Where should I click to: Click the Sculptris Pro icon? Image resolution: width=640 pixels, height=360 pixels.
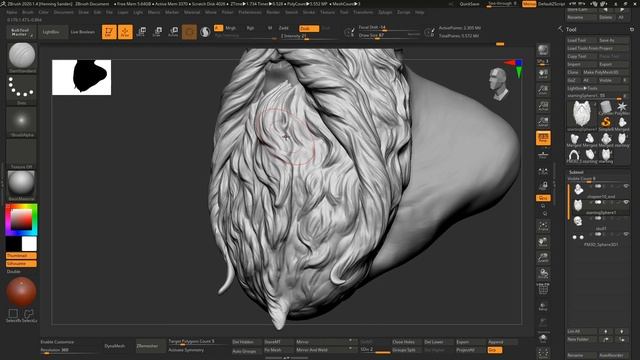(205, 32)
